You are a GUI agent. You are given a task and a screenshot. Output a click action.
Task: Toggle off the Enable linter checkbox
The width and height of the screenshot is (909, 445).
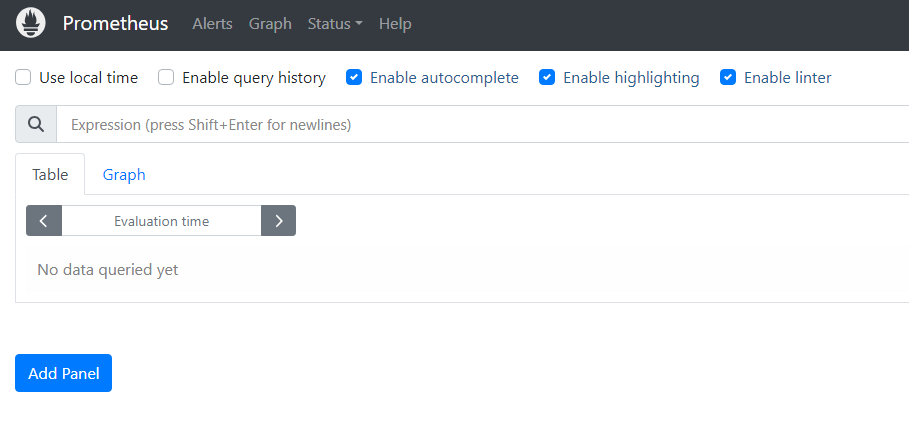(728, 77)
